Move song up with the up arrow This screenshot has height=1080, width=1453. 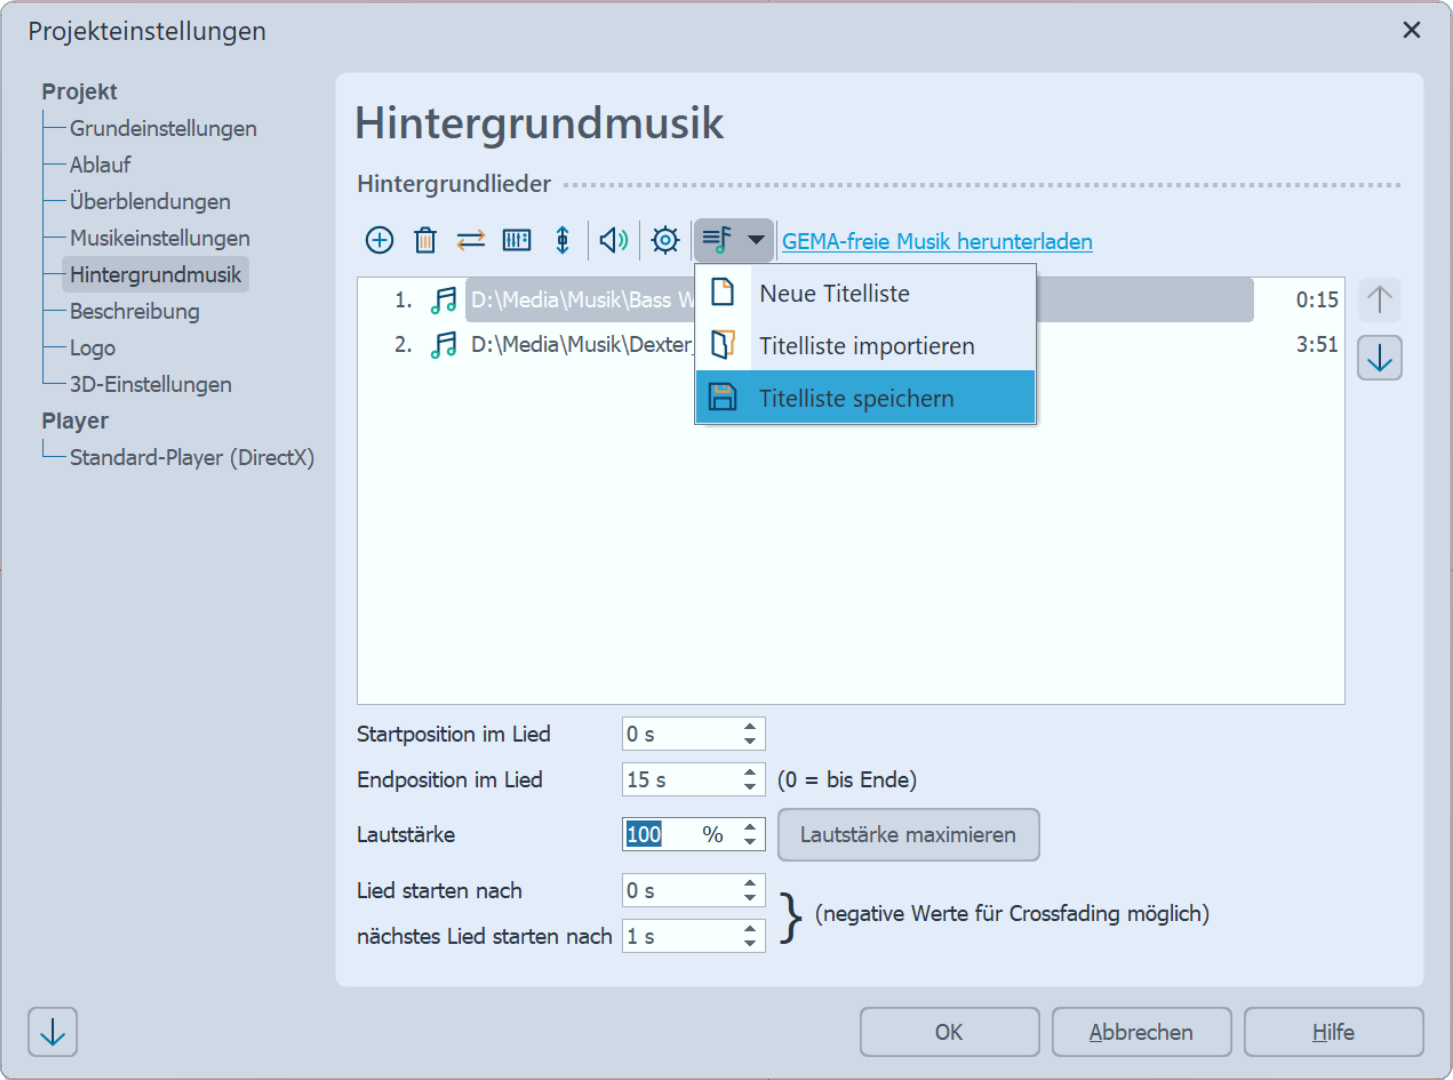tap(1379, 300)
